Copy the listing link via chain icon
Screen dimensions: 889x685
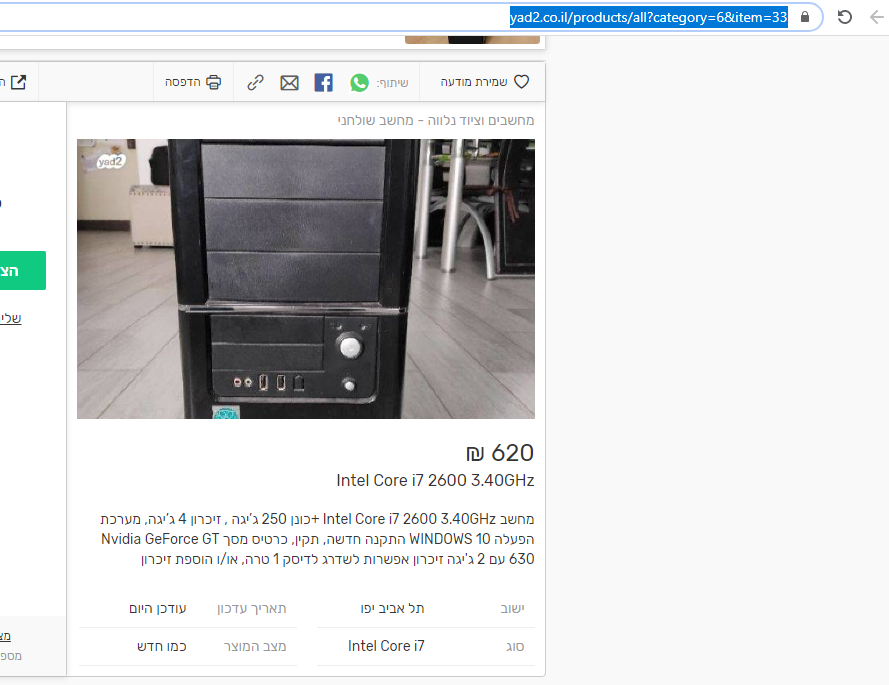[x=255, y=83]
